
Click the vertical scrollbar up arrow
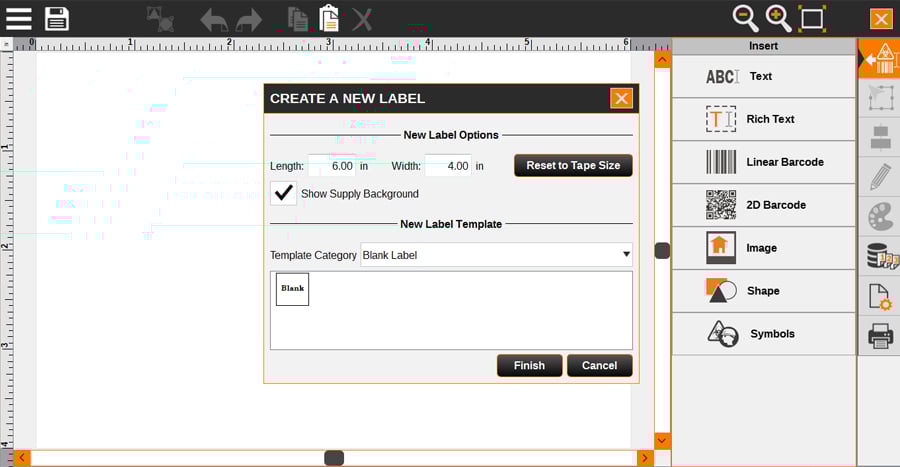coord(662,59)
